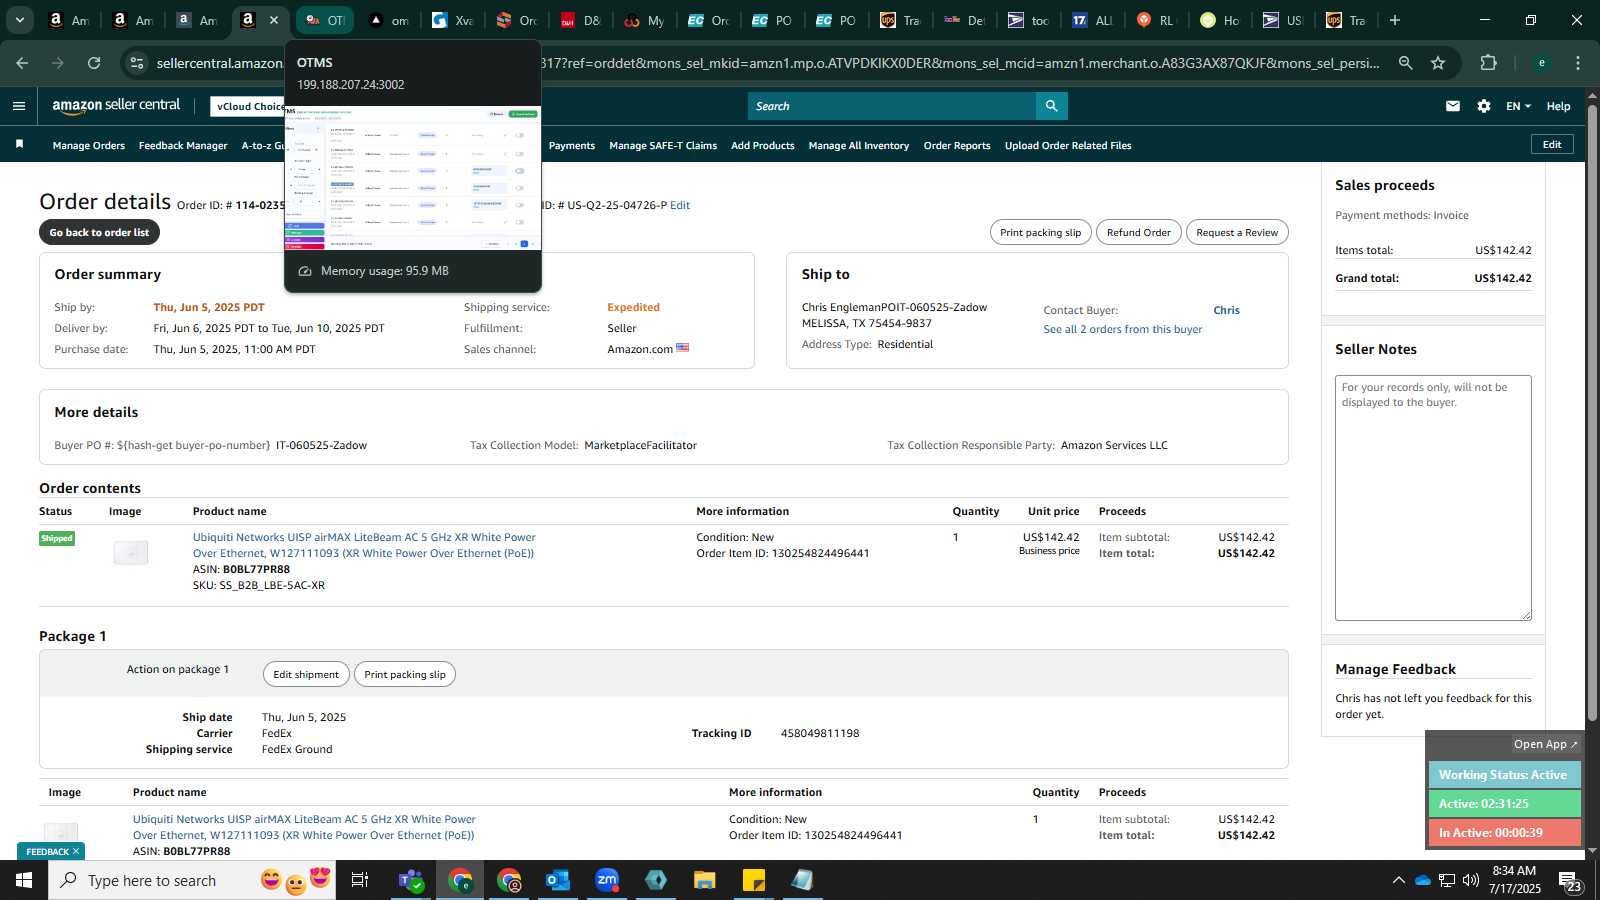Screen dimensions: 1600x900
Task: Open Manage All Inventory menu item
Action: point(859,145)
